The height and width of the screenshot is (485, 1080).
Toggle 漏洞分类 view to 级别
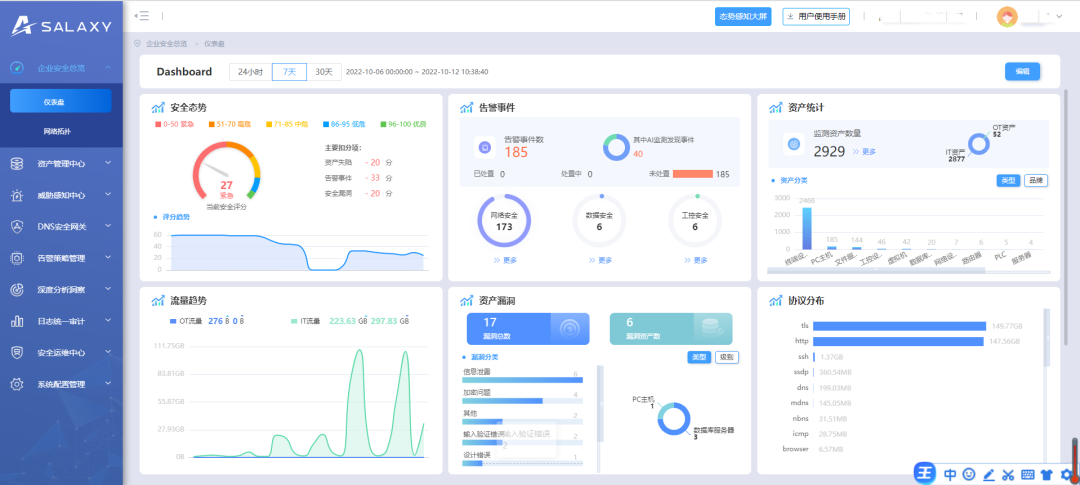727,357
